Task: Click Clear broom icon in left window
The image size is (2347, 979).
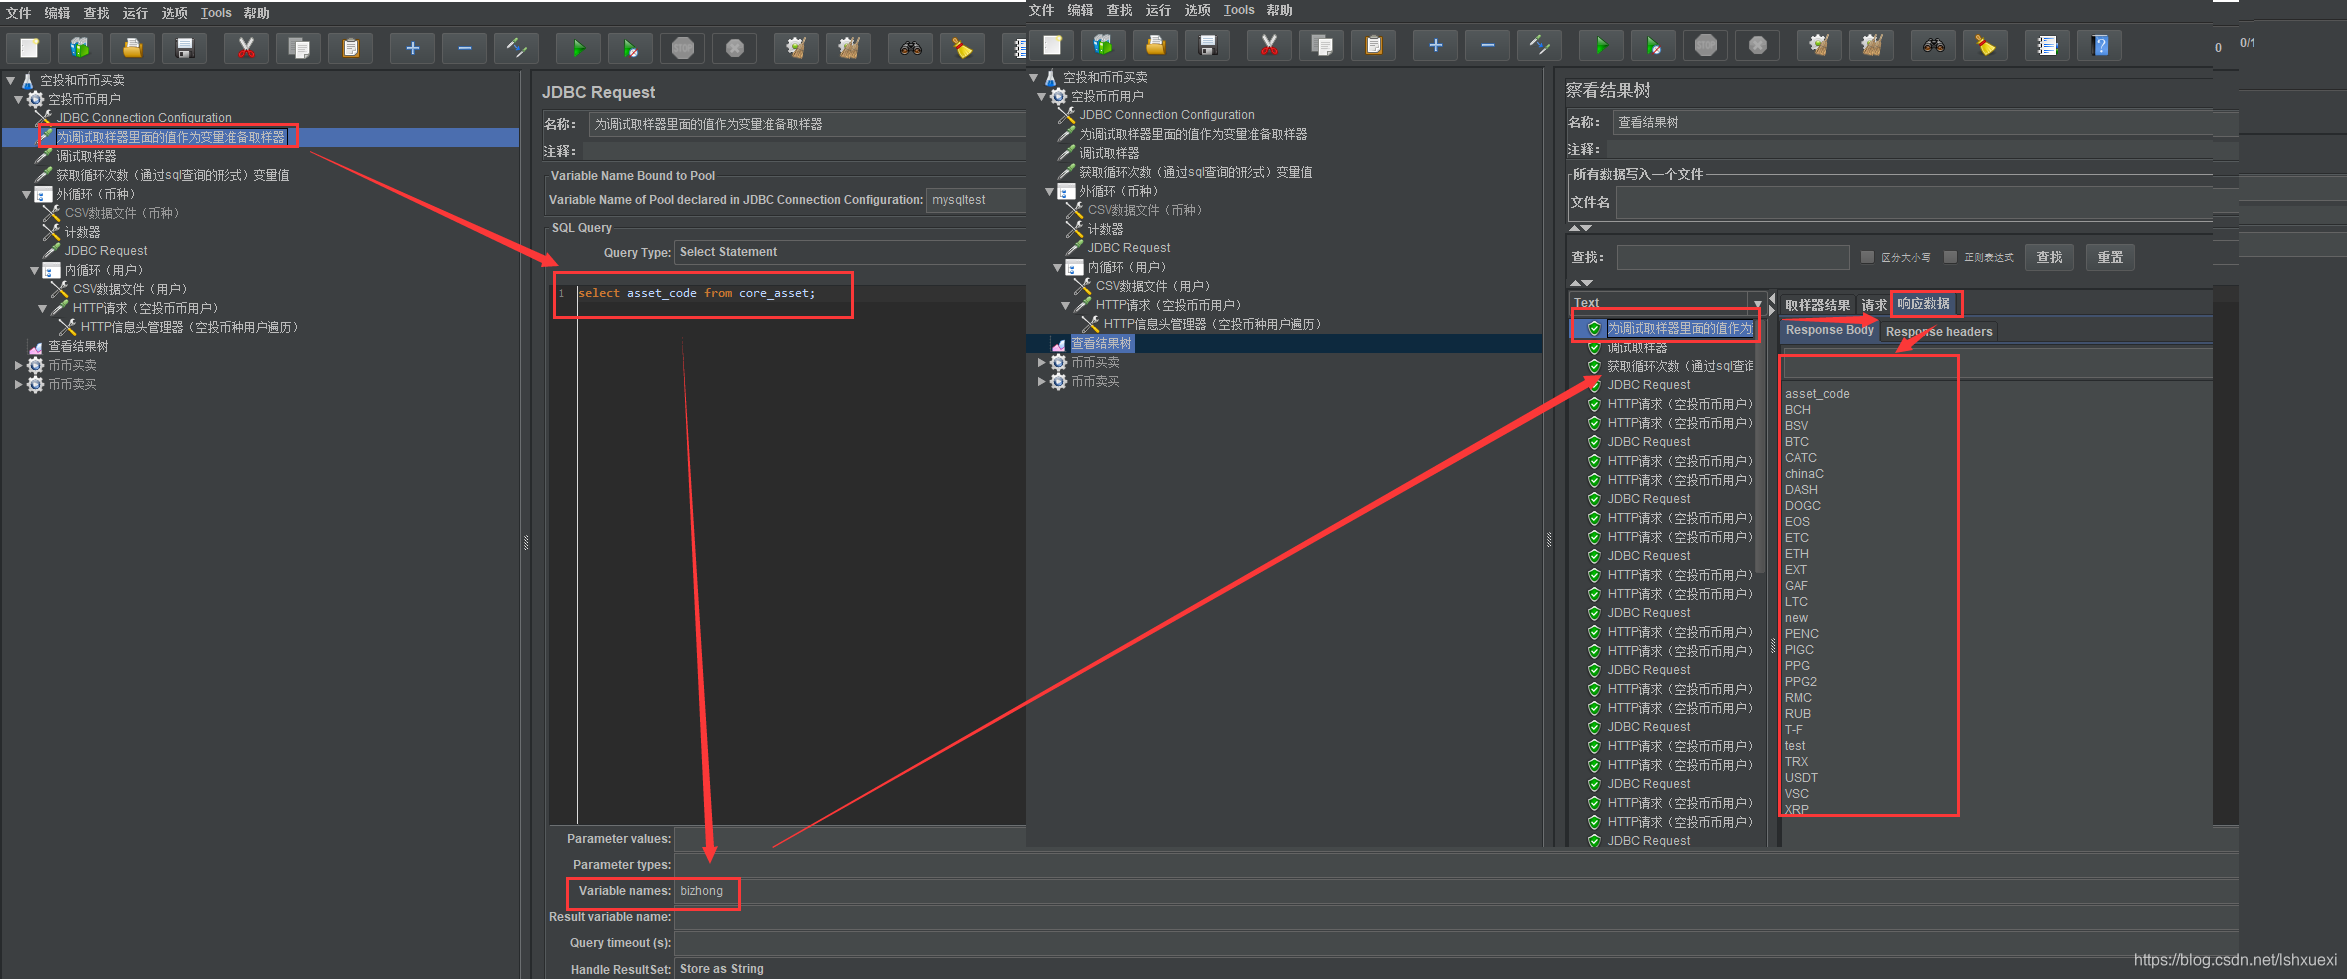Action: point(796,48)
